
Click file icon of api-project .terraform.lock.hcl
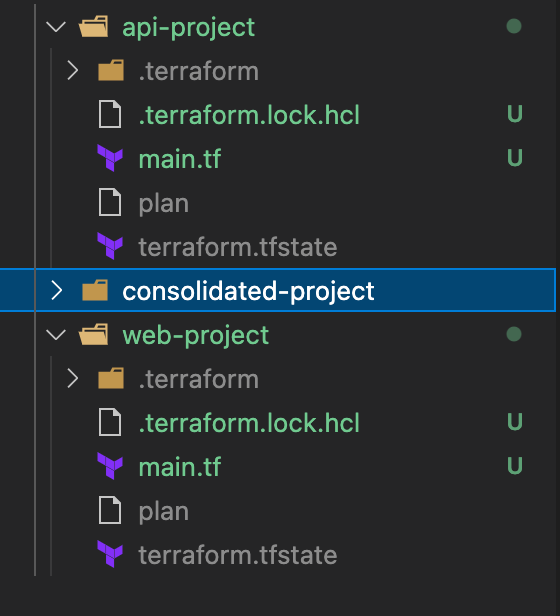tap(110, 114)
